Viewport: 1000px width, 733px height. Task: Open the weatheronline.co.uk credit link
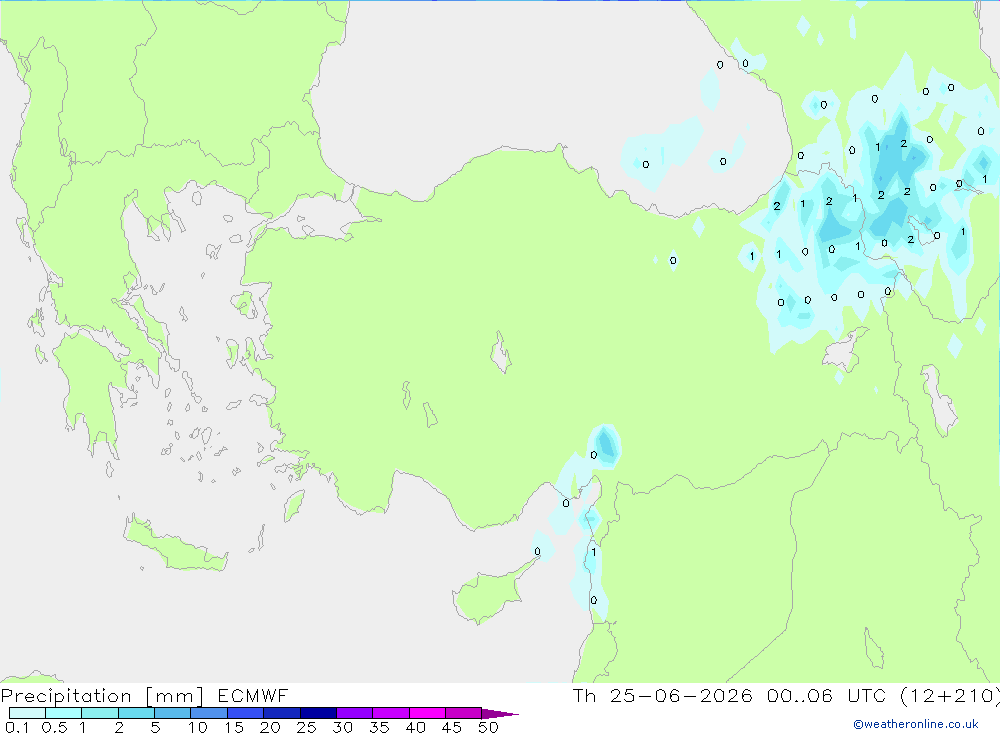pyautogui.click(x=916, y=724)
